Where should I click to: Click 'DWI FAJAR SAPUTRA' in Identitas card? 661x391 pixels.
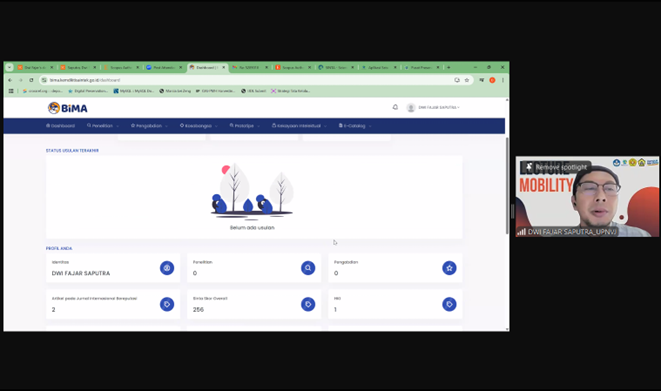tap(81, 273)
